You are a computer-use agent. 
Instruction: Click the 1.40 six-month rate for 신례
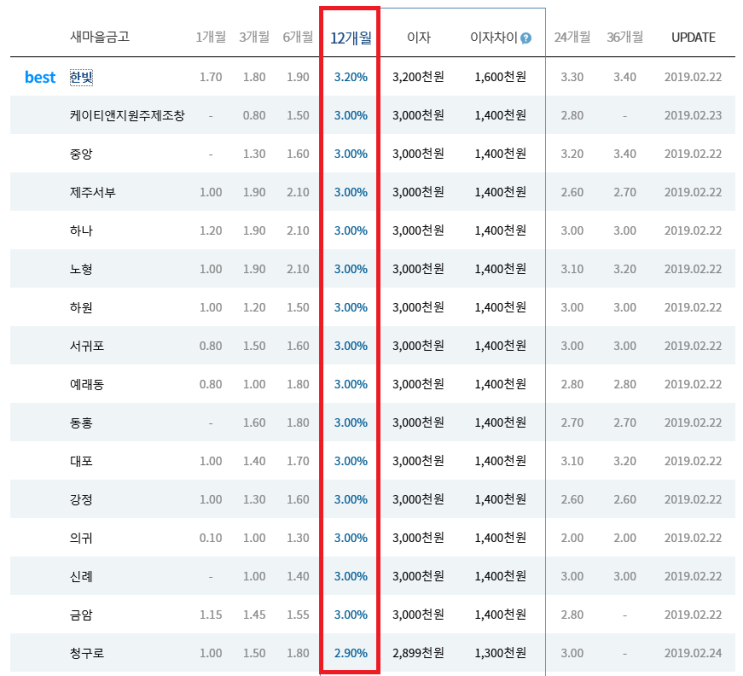coord(298,577)
